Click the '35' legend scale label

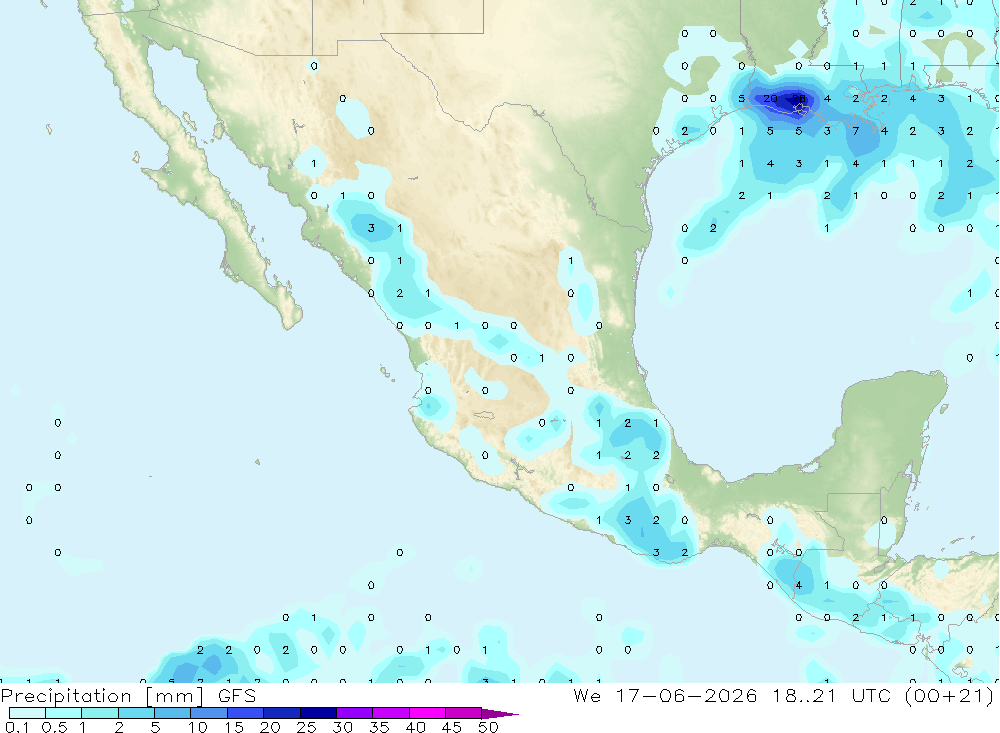(x=379, y=727)
